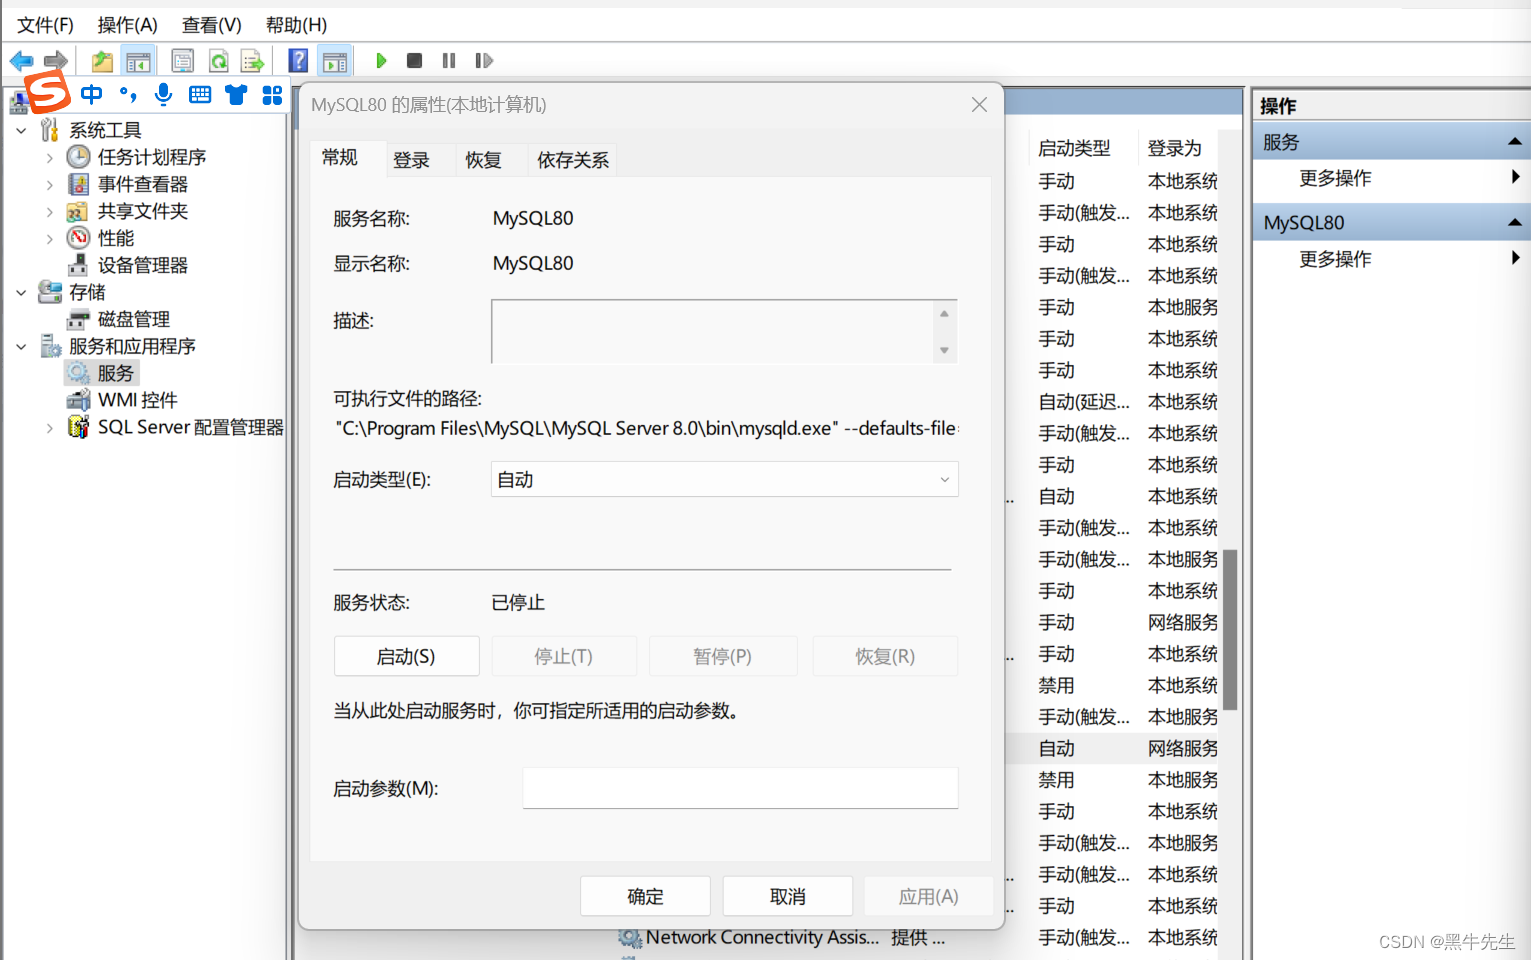Stop service with black square icon
This screenshot has width=1531, height=960.
414,61
